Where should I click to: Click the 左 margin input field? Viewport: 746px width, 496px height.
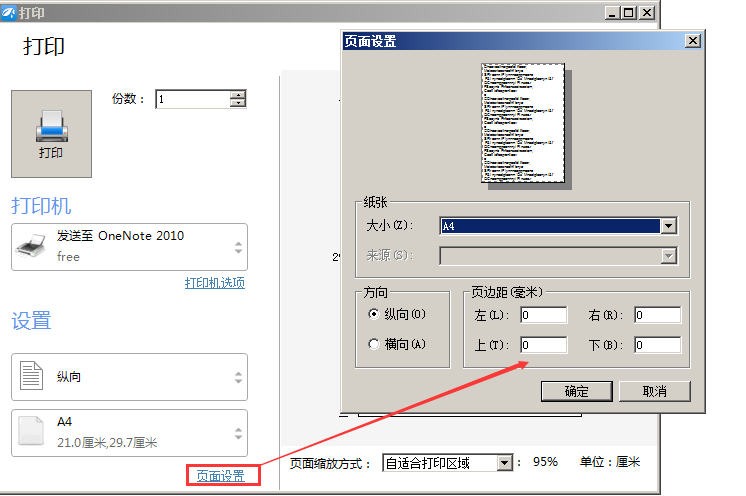tap(543, 315)
